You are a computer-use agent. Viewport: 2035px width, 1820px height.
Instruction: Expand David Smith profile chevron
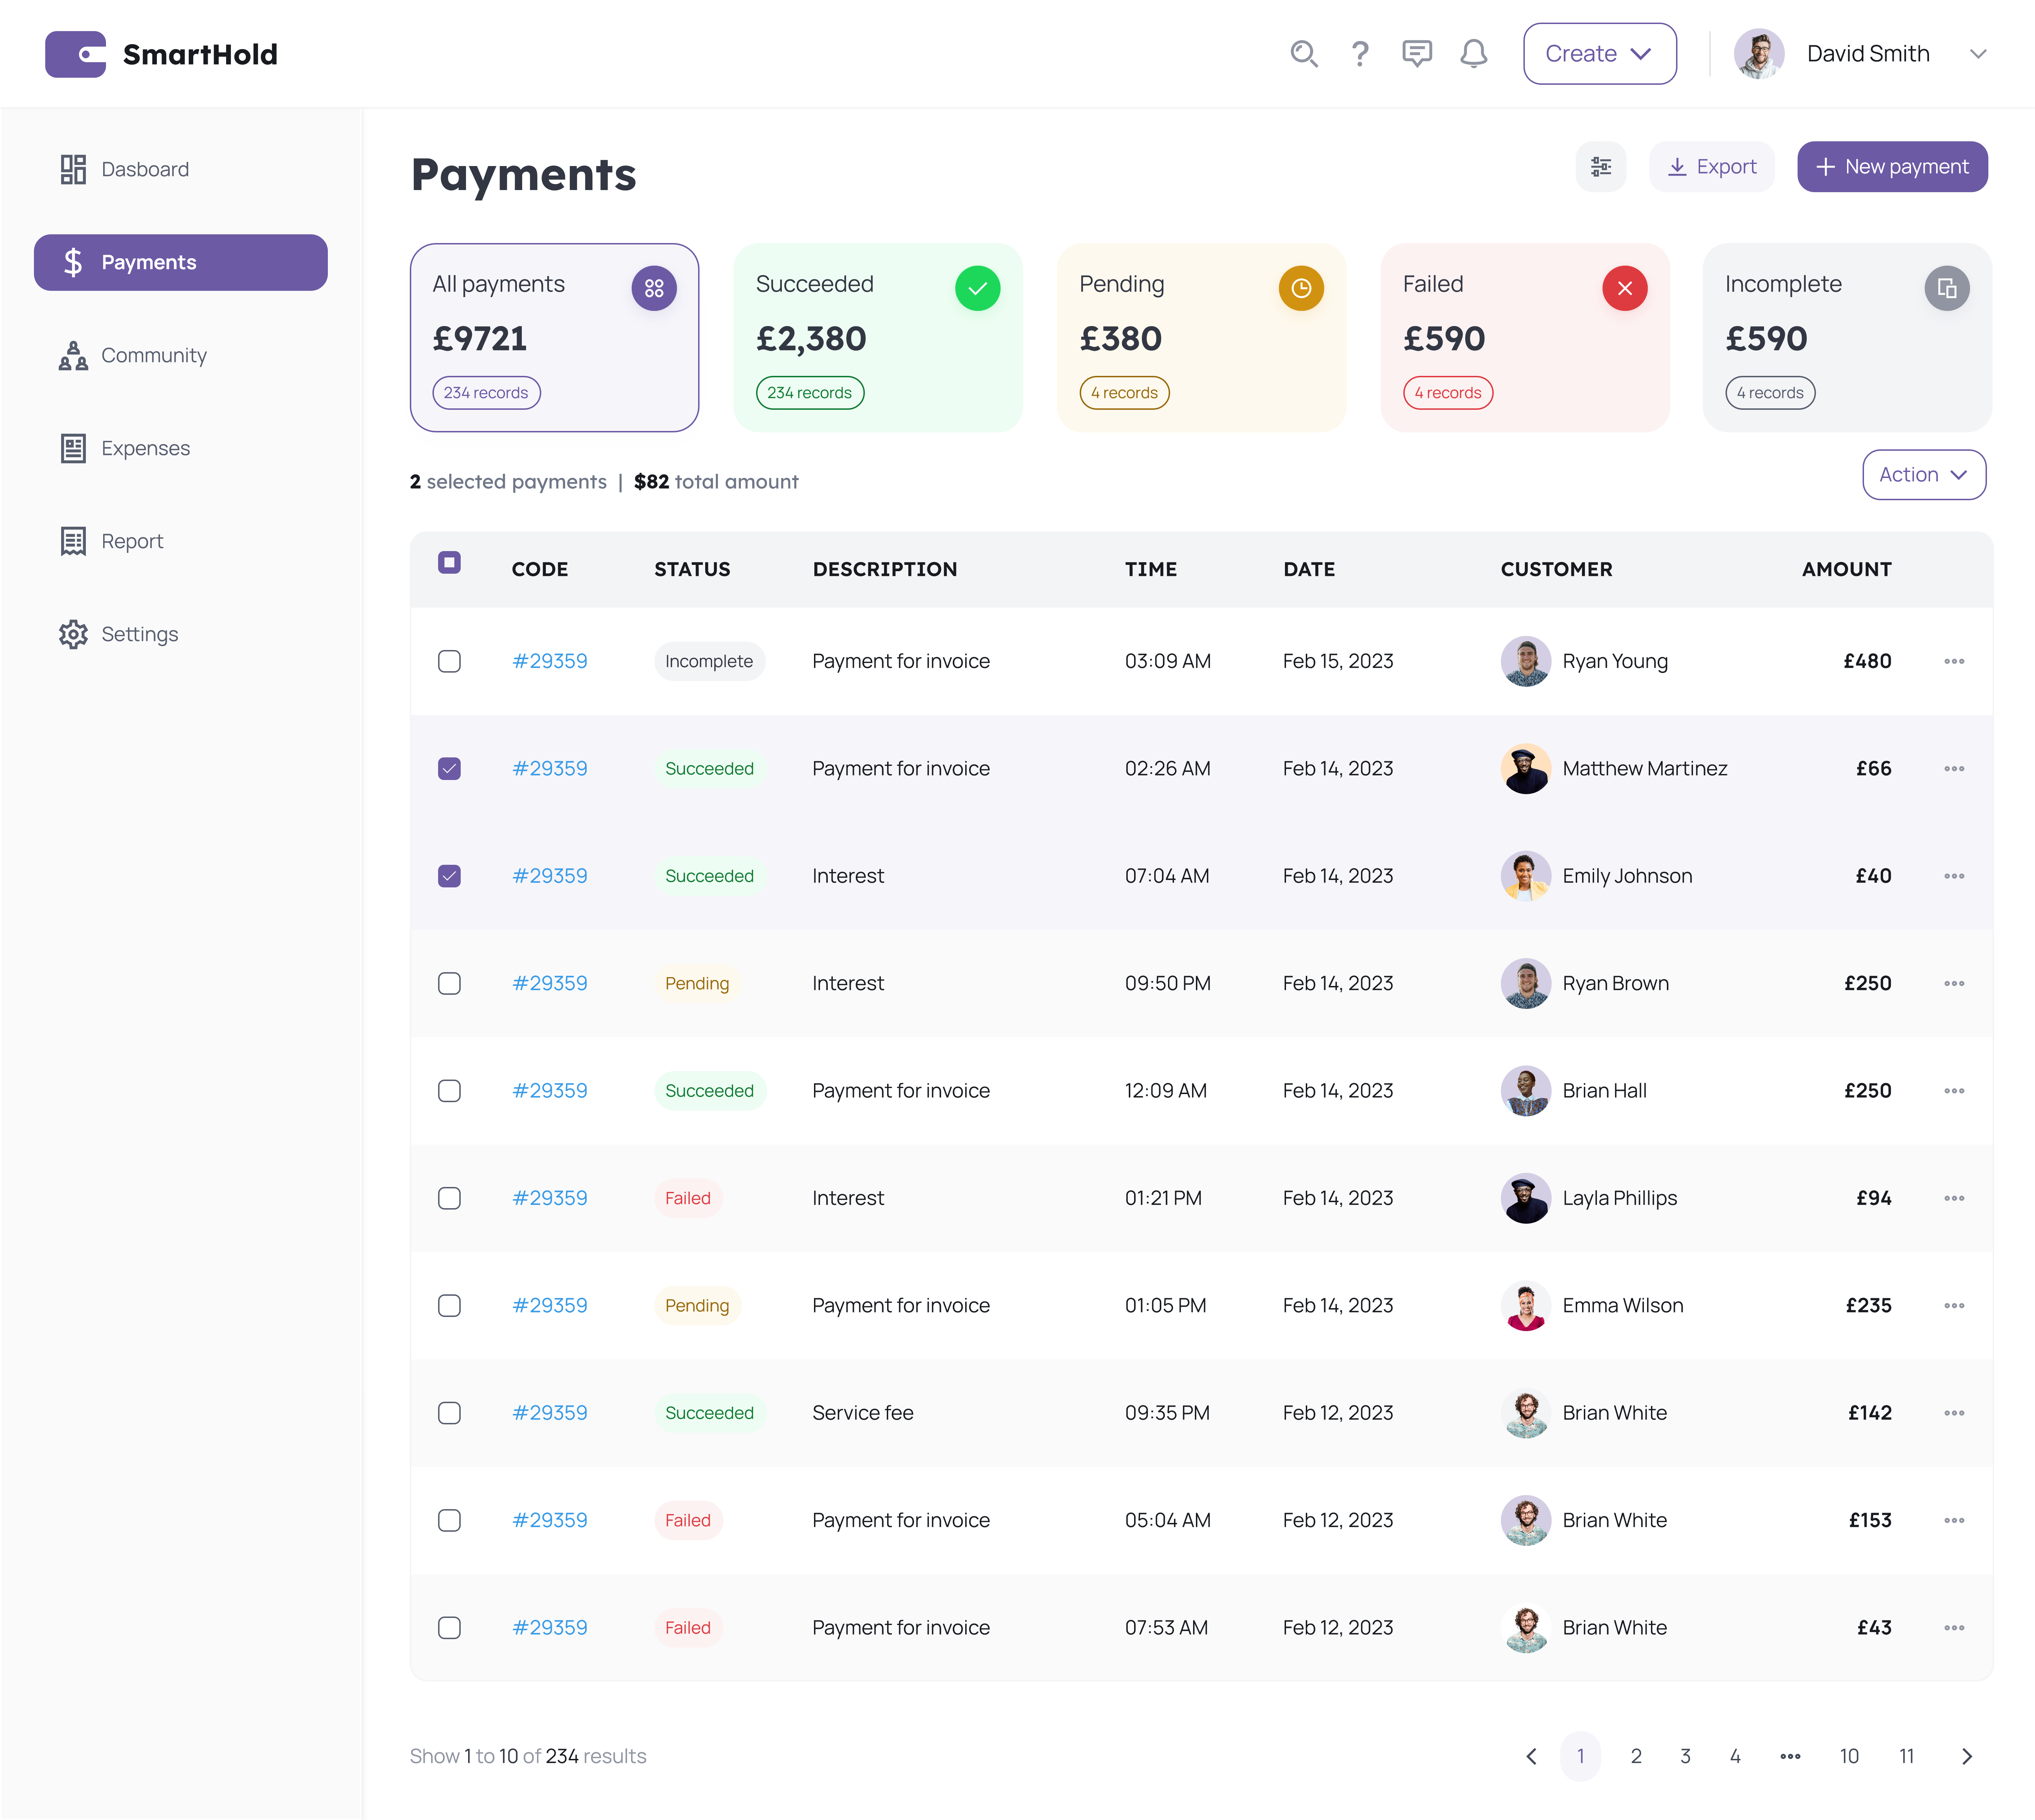[x=1977, y=54]
